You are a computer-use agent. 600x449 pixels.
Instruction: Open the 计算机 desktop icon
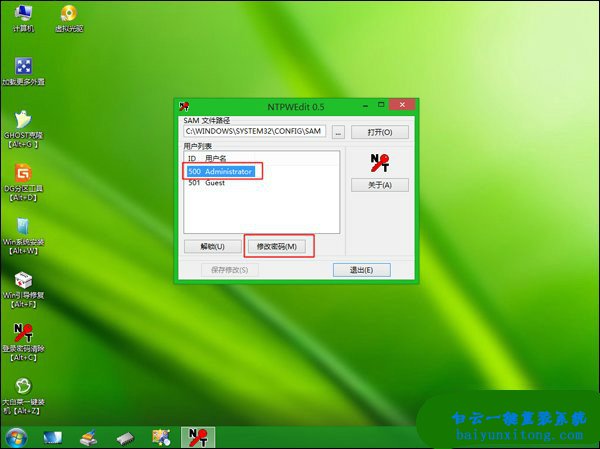point(23,18)
